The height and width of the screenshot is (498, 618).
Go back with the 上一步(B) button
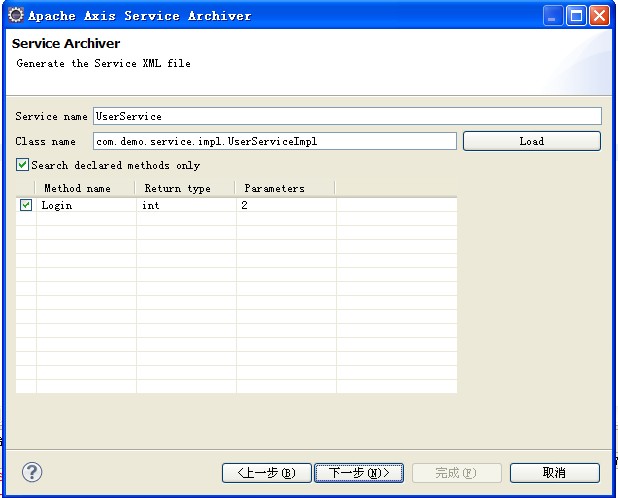266,473
